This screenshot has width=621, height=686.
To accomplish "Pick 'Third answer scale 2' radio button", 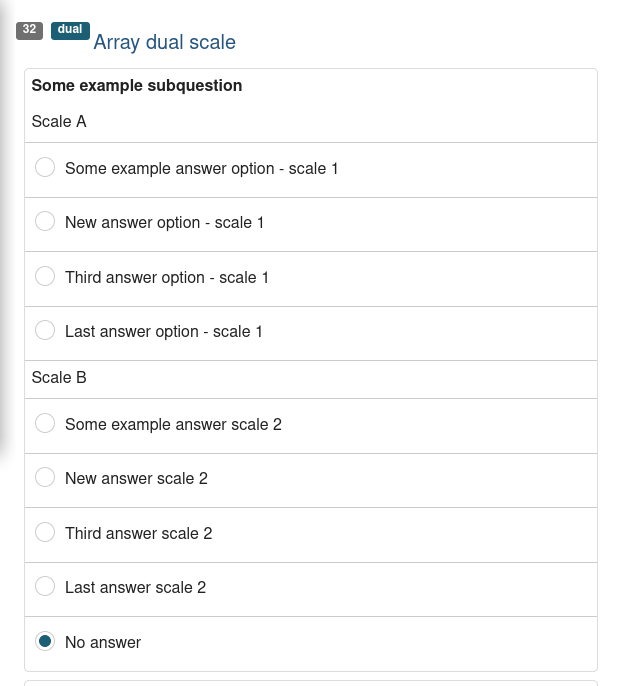I will click(x=45, y=533).
